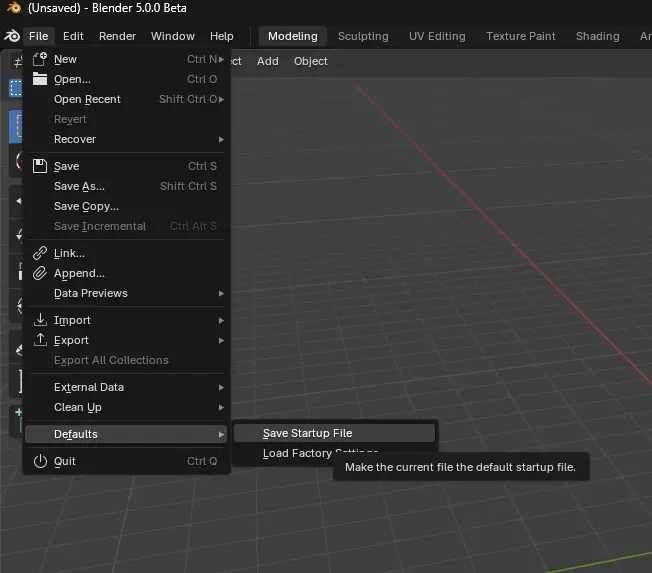Click the New file icon
Viewport: 652px width, 573px height.
tap(40, 59)
